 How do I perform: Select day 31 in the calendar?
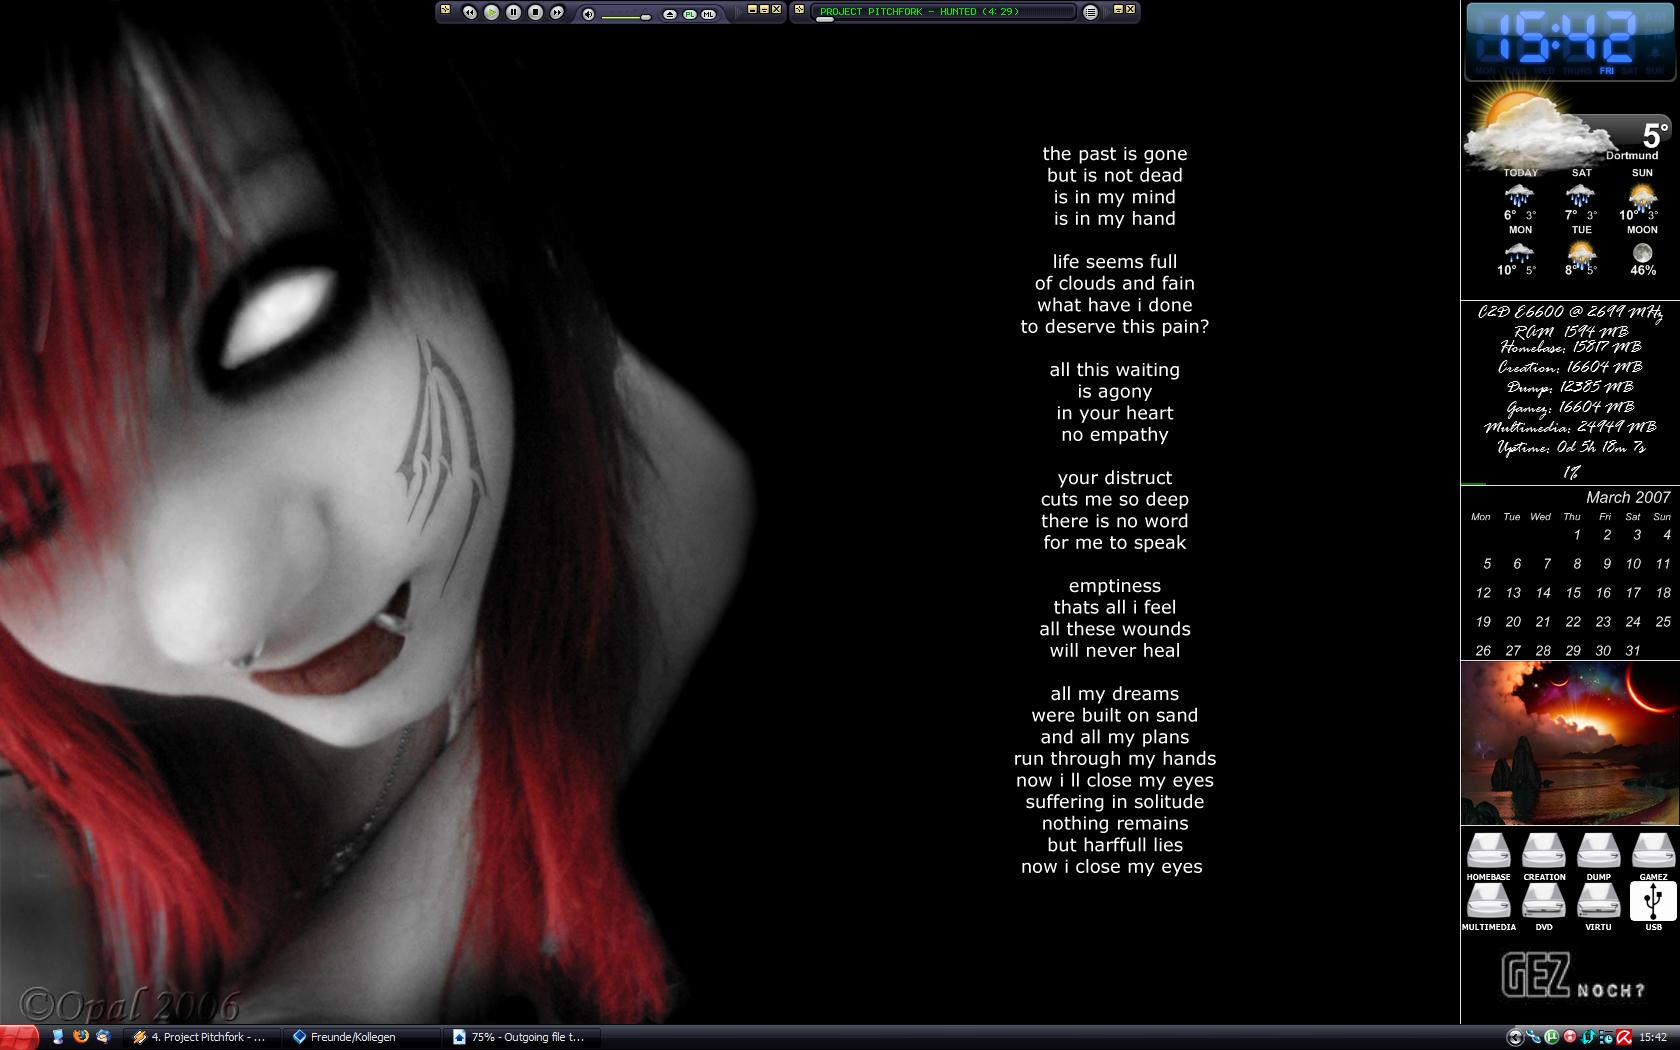point(1633,651)
